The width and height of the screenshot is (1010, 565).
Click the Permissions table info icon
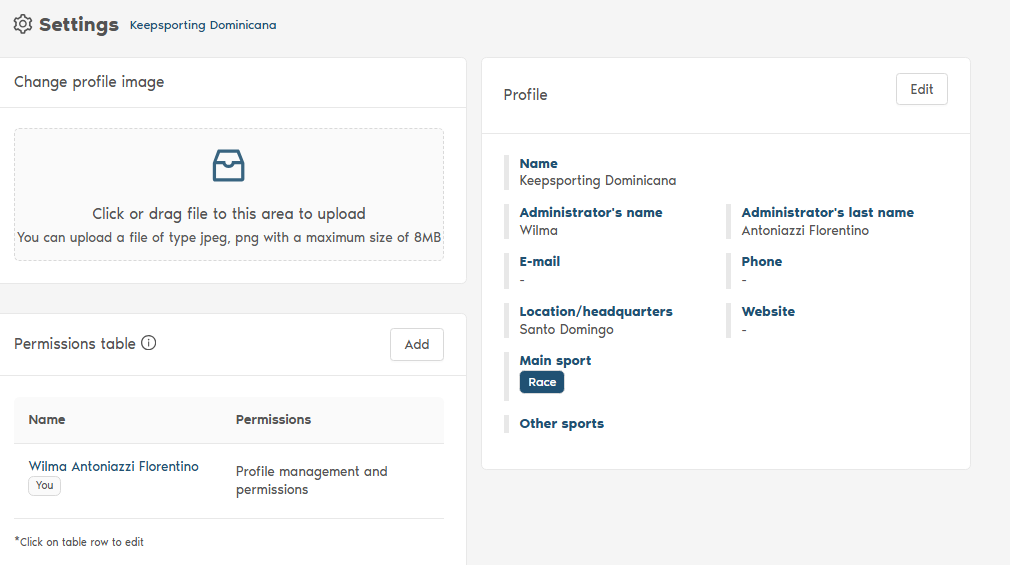point(149,343)
